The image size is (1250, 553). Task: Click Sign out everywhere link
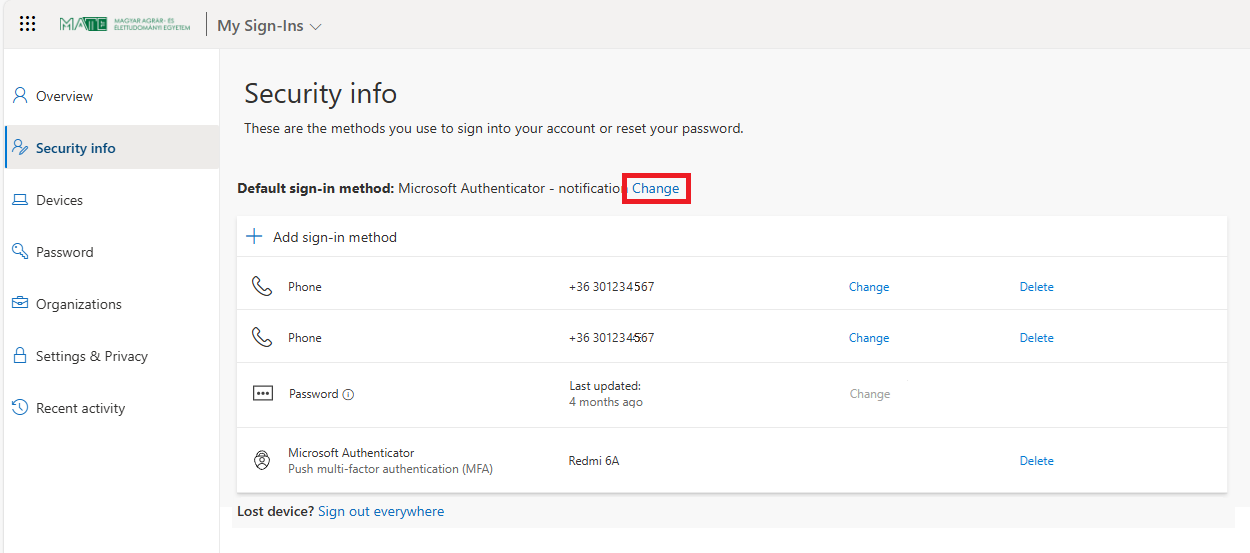[x=380, y=511]
